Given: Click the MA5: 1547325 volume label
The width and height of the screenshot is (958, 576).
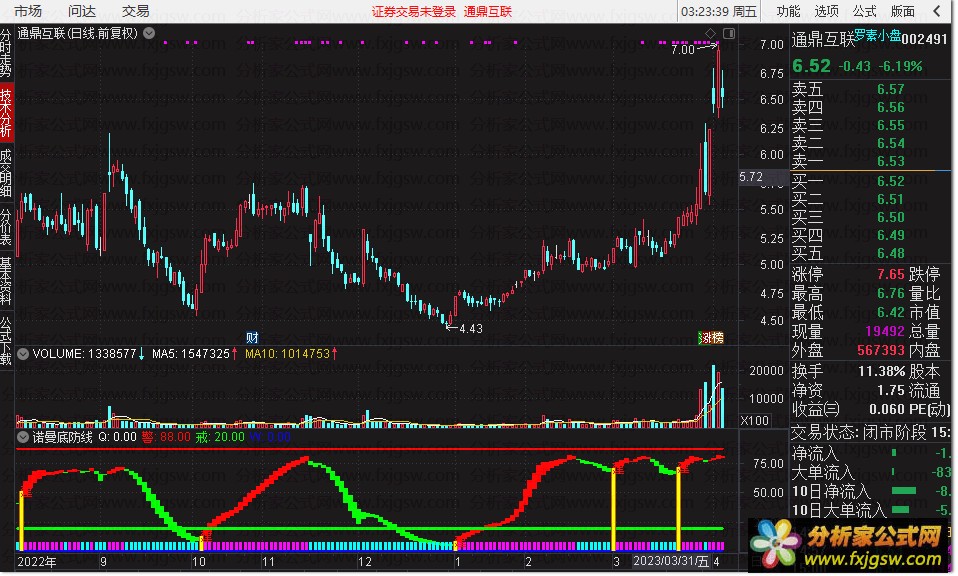Looking at the screenshot, I should click(194, 354).
